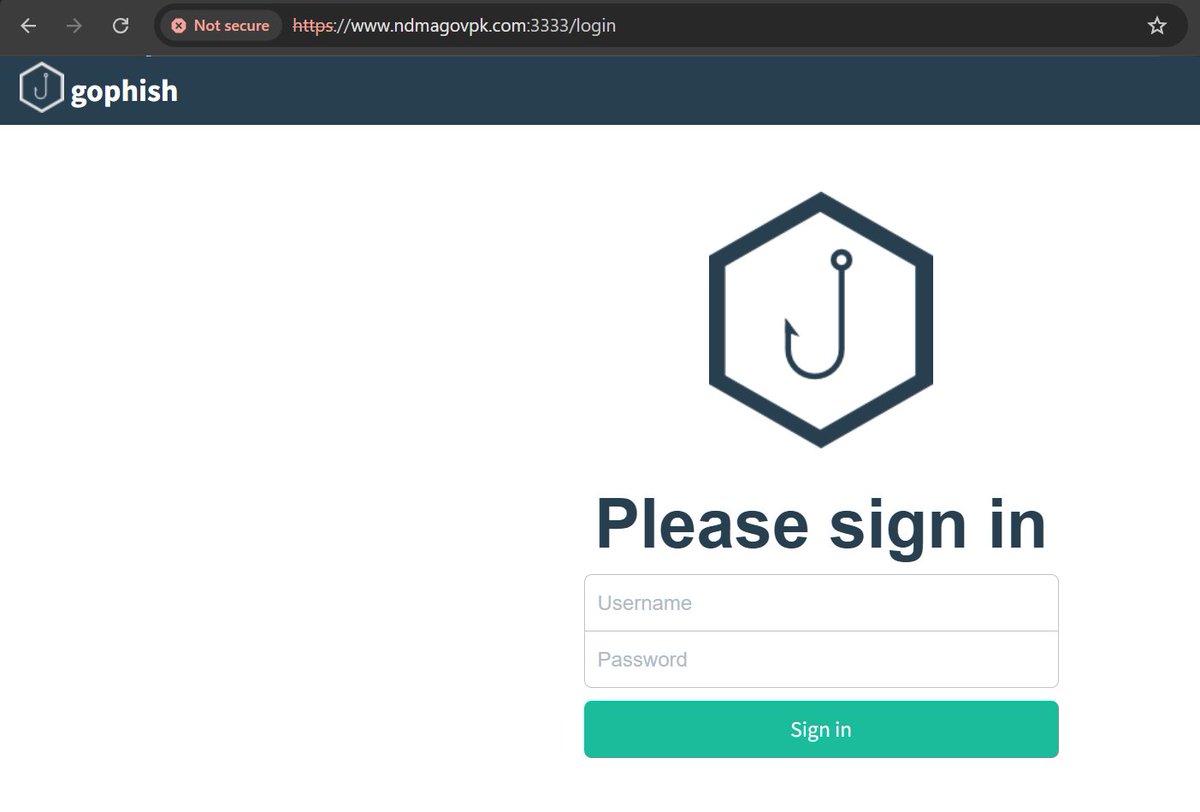Click the gophish hook logo in navbar
This screenshot has height=812, width=1200.
[x=41, y=87]
